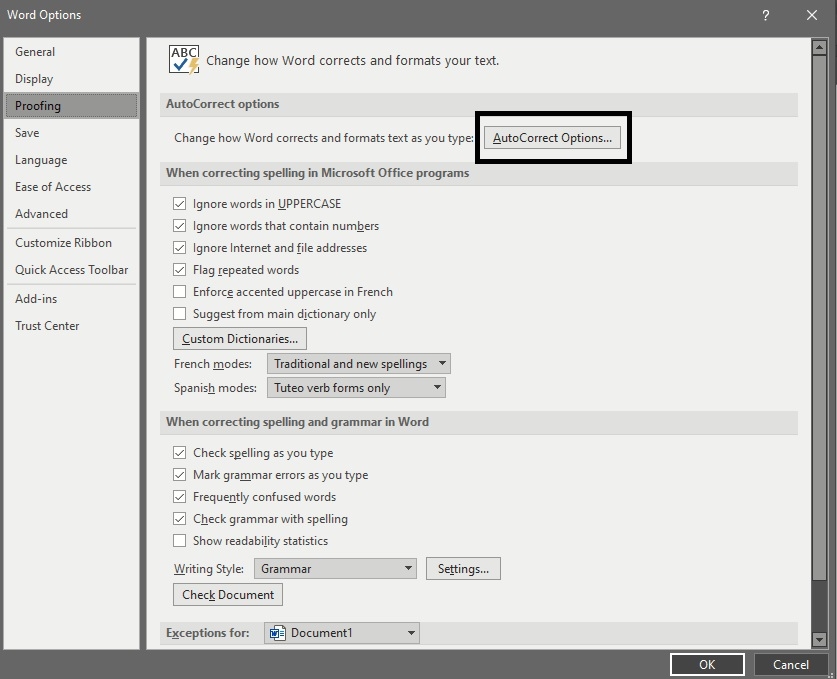Select the Display category
The image size is (837, 679).
[x=72, y=79]
